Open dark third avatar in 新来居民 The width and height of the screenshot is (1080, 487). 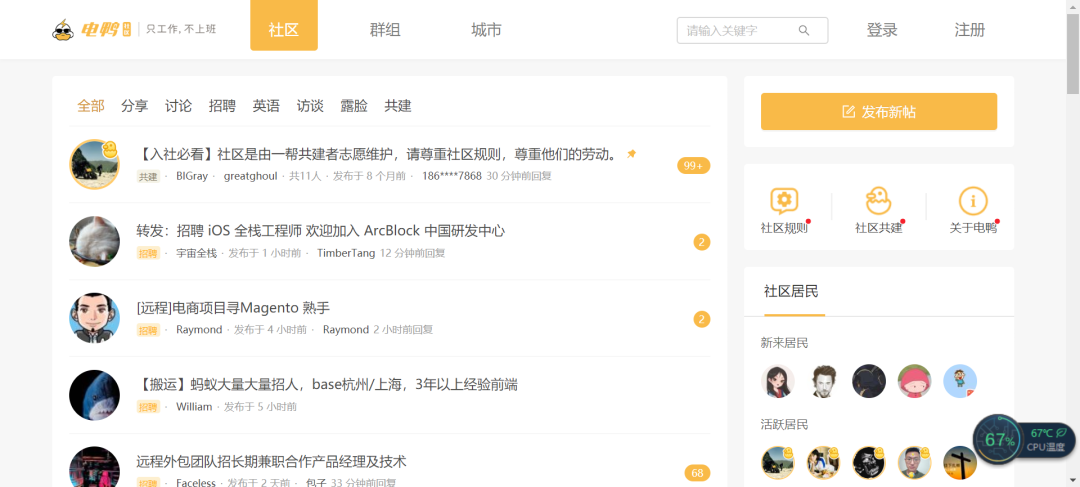pyautogui.click(x=869, y=381)
